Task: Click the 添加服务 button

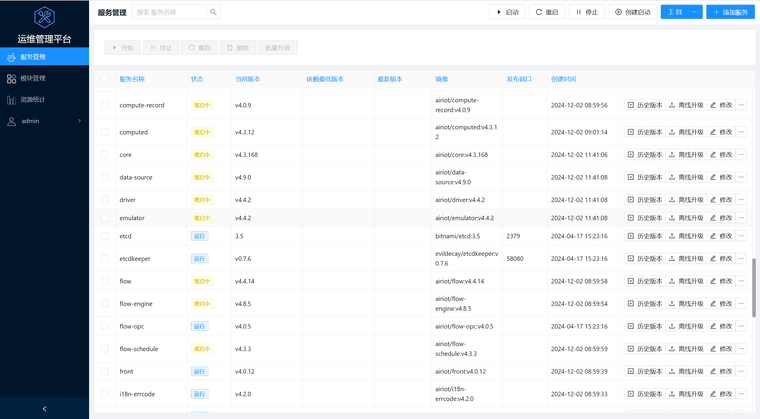Action: pos(730,12)
